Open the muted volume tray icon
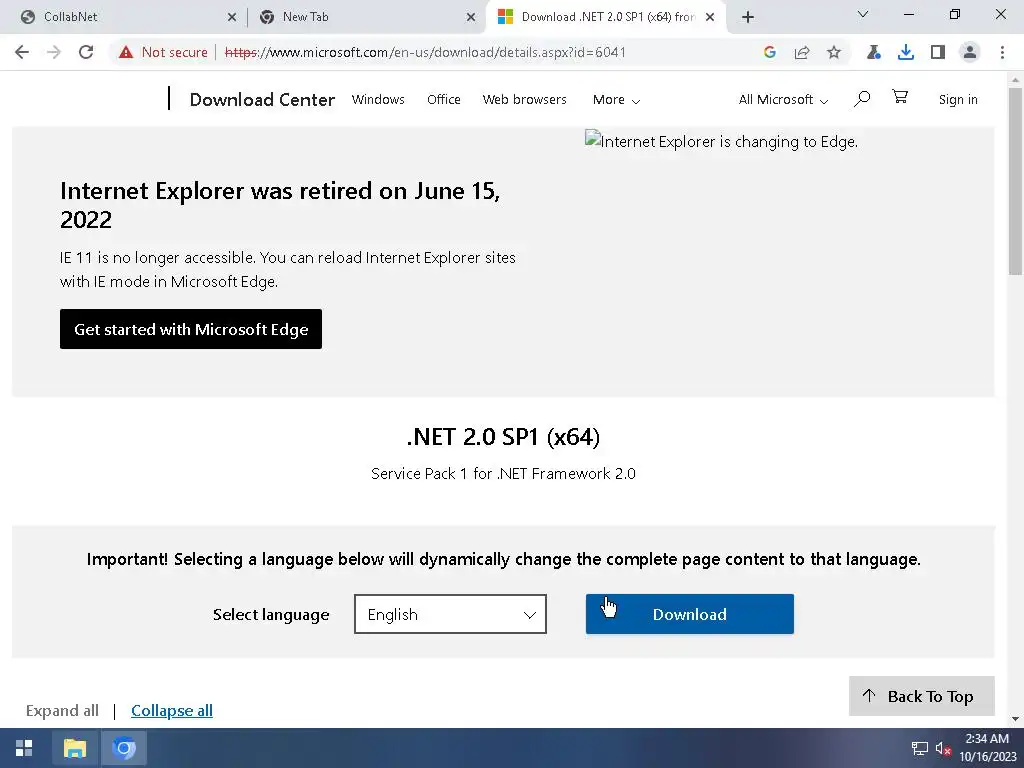Image resolution: width=1024 pixels, height=768 pixels. (x=942, y=748)
